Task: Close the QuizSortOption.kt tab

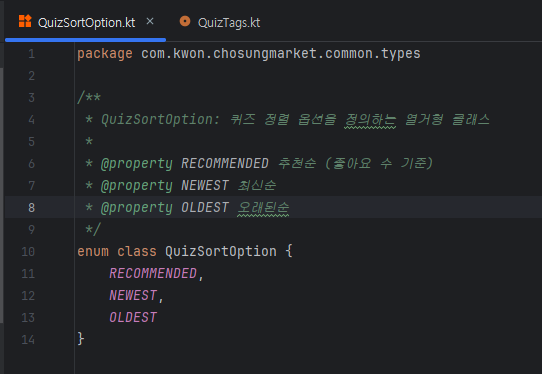Action: [150, 21]
